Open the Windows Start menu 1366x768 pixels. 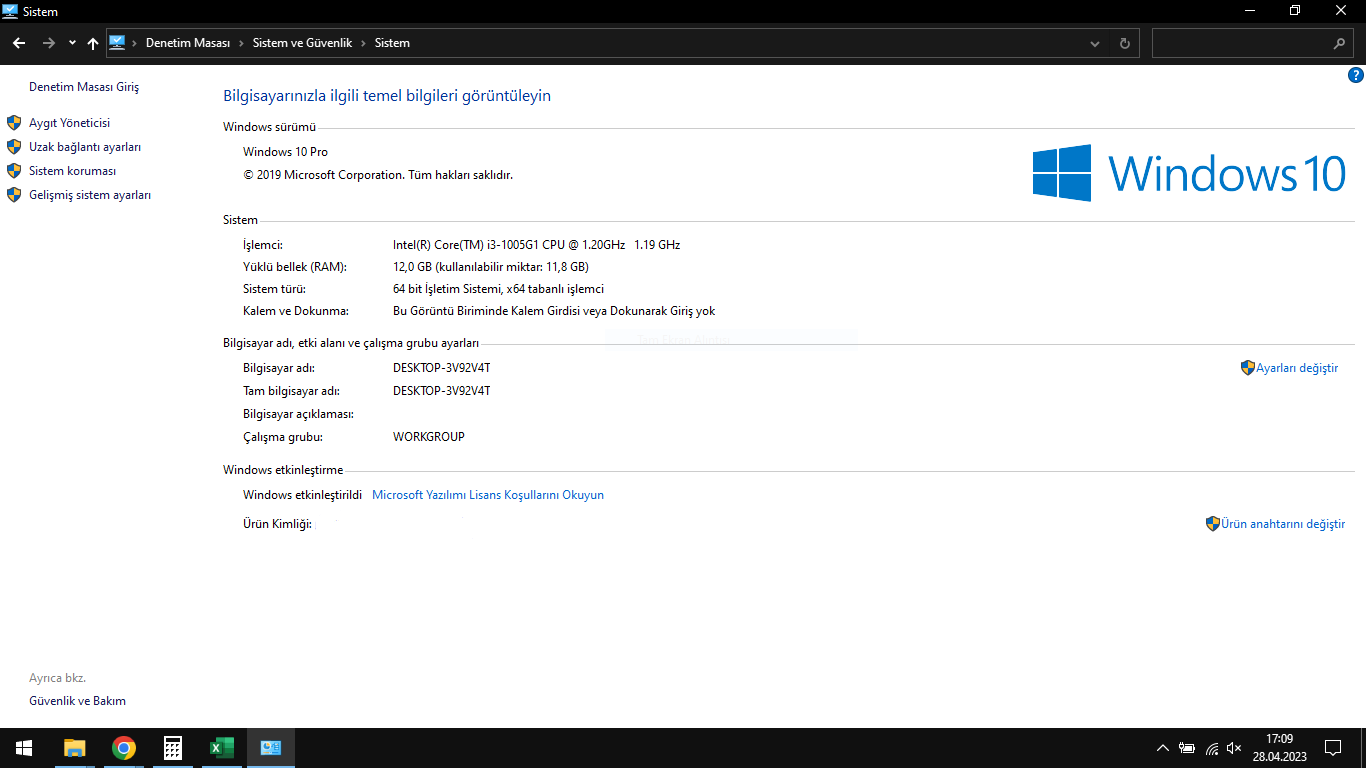(x=24, y=748)
